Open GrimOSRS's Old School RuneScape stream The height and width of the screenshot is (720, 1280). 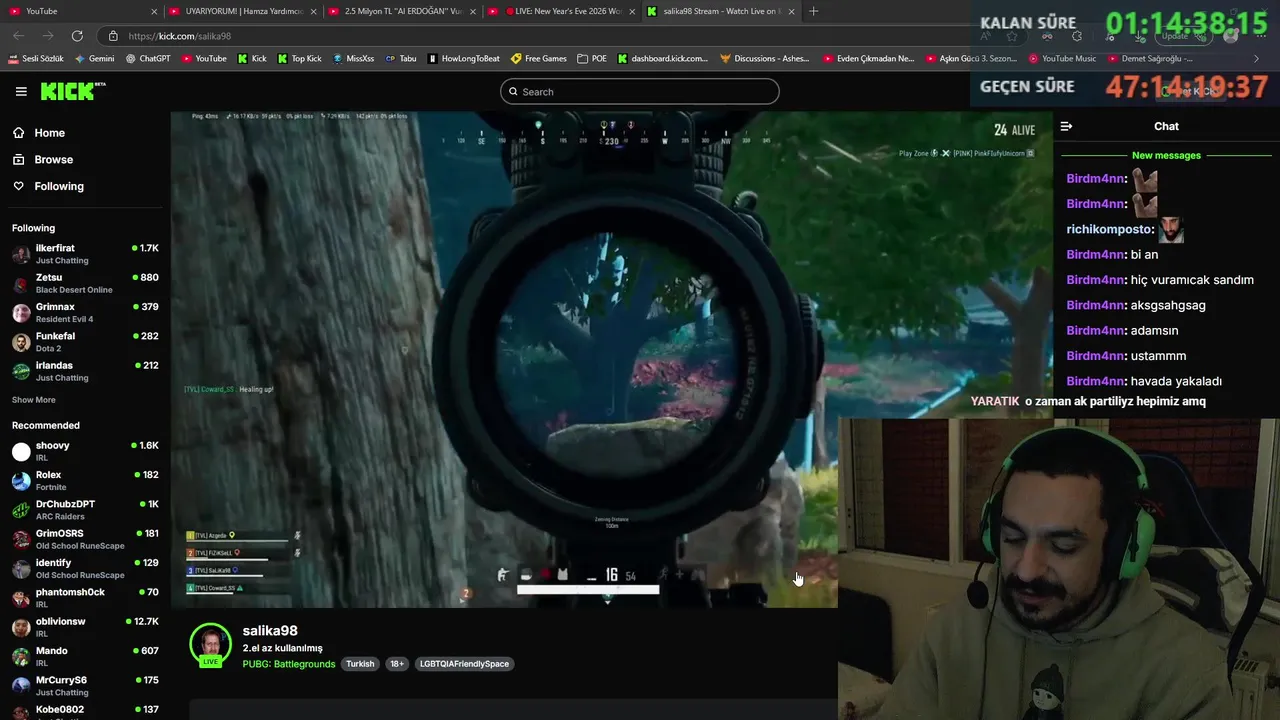[85, 539]
